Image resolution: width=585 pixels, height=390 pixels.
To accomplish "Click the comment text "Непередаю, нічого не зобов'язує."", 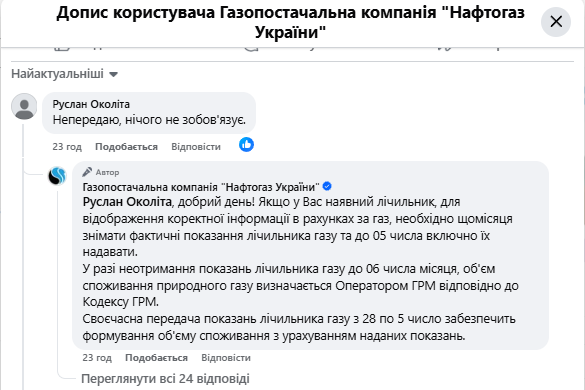I will click(149, 120).
